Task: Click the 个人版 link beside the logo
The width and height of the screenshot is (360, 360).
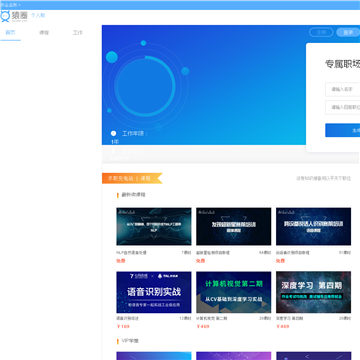Action: point(38,15)
